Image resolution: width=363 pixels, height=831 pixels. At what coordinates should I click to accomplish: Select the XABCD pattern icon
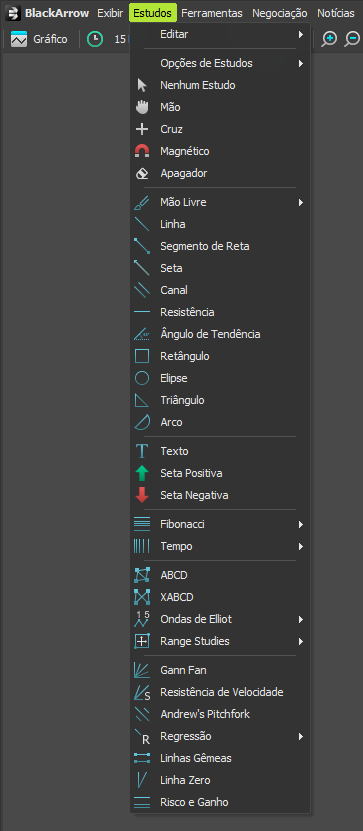141,597
